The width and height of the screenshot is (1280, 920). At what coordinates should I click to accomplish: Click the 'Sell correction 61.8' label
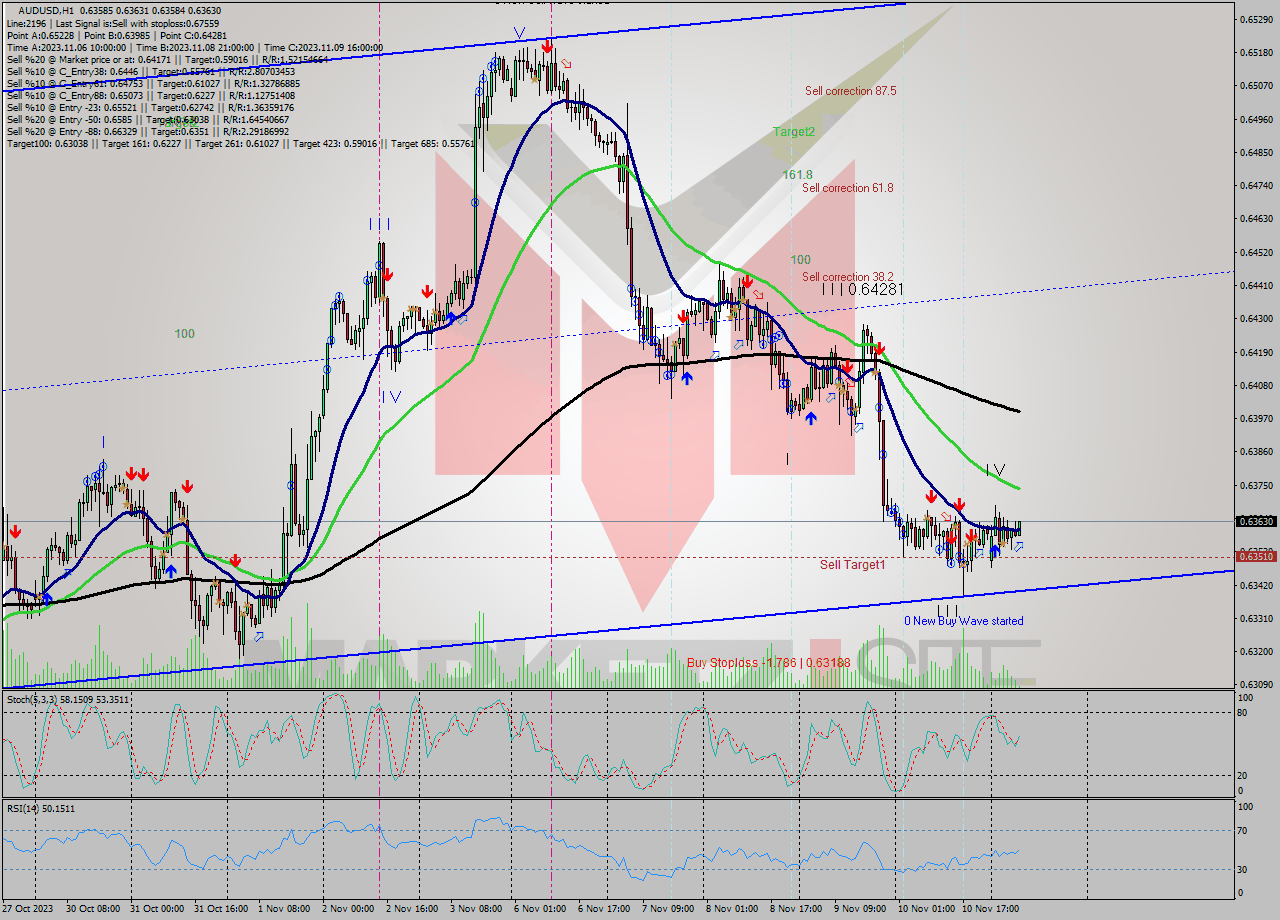(848, 188)
